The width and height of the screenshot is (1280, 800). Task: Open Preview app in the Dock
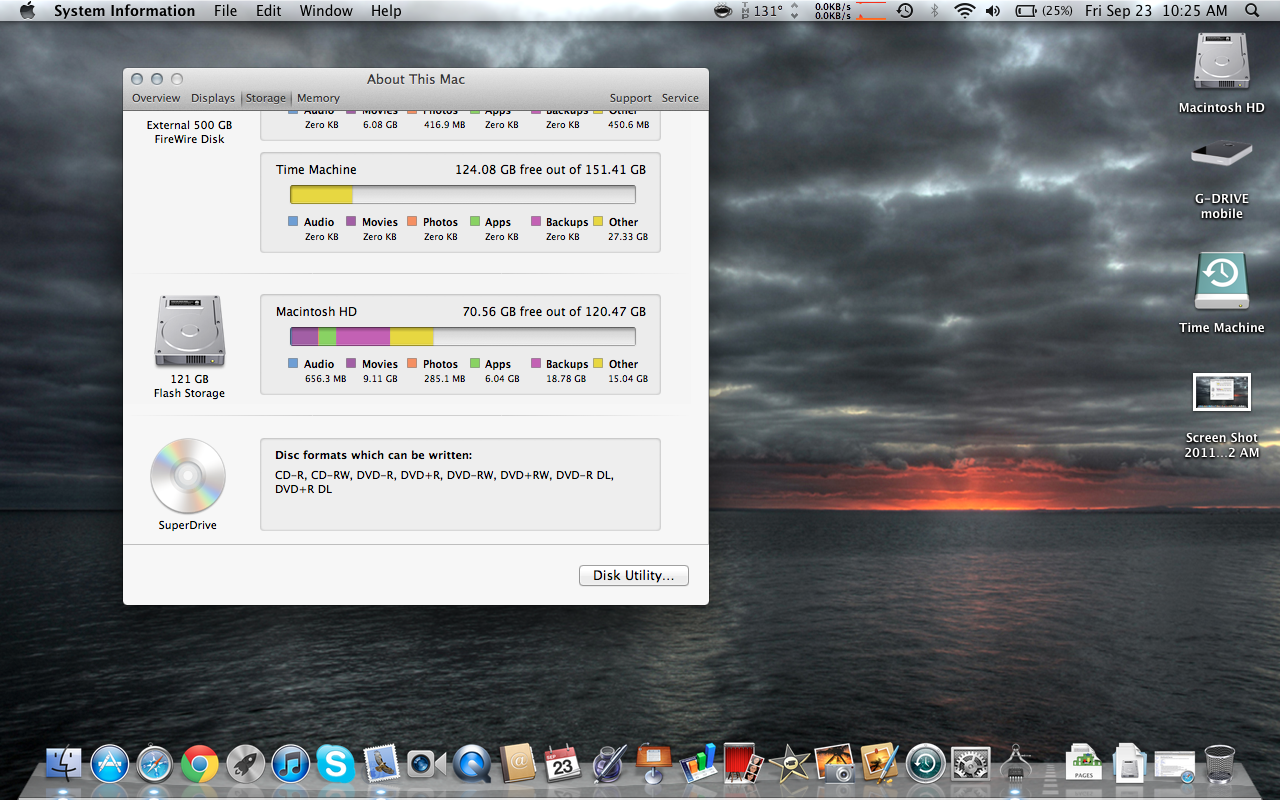[880, 765]
